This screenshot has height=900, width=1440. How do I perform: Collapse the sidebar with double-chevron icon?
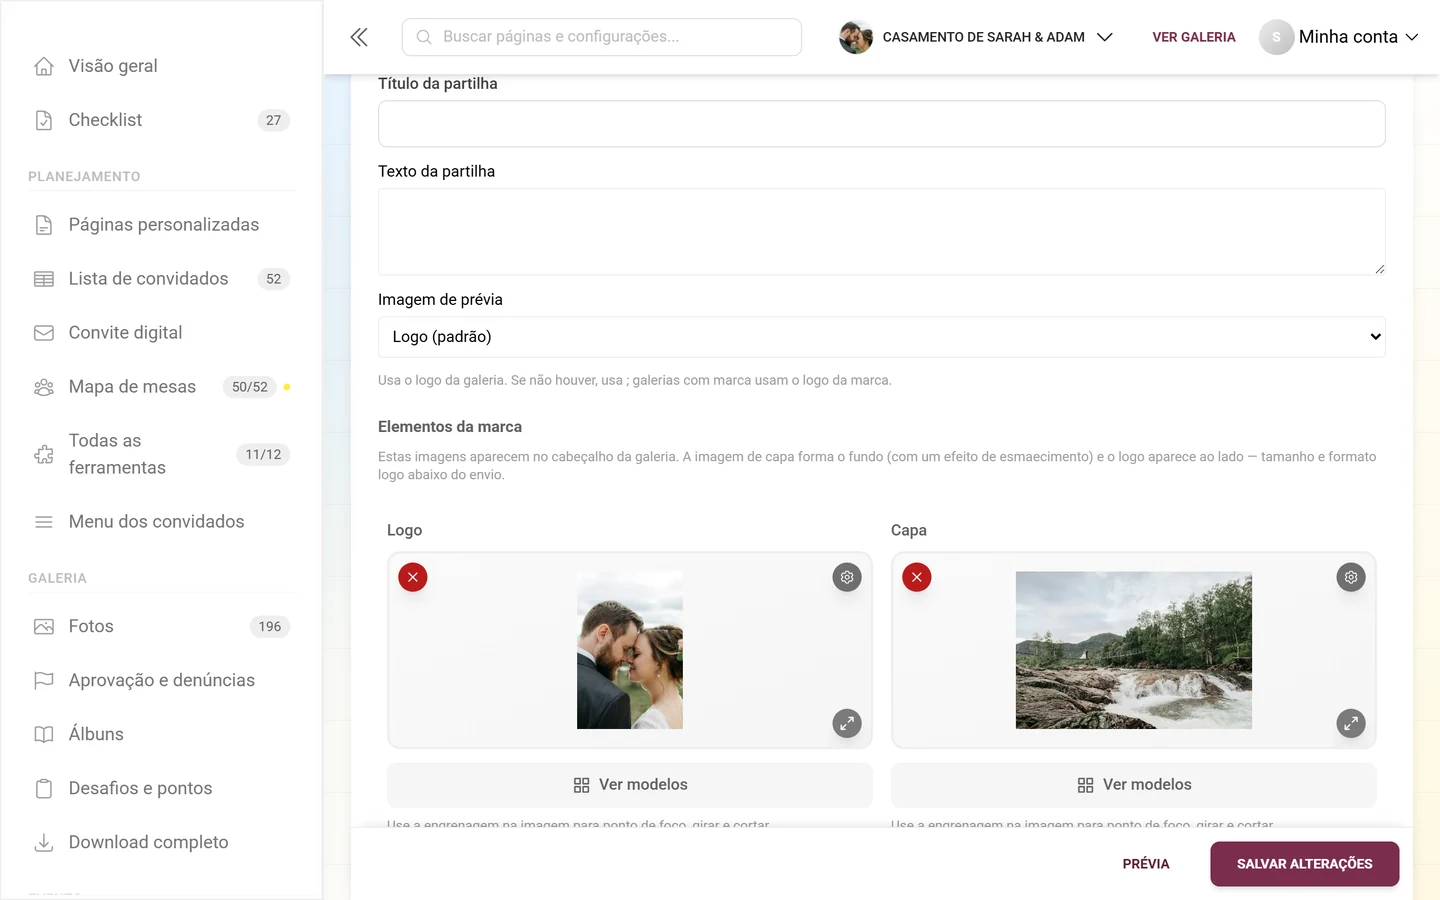click(x=359, y=37)
